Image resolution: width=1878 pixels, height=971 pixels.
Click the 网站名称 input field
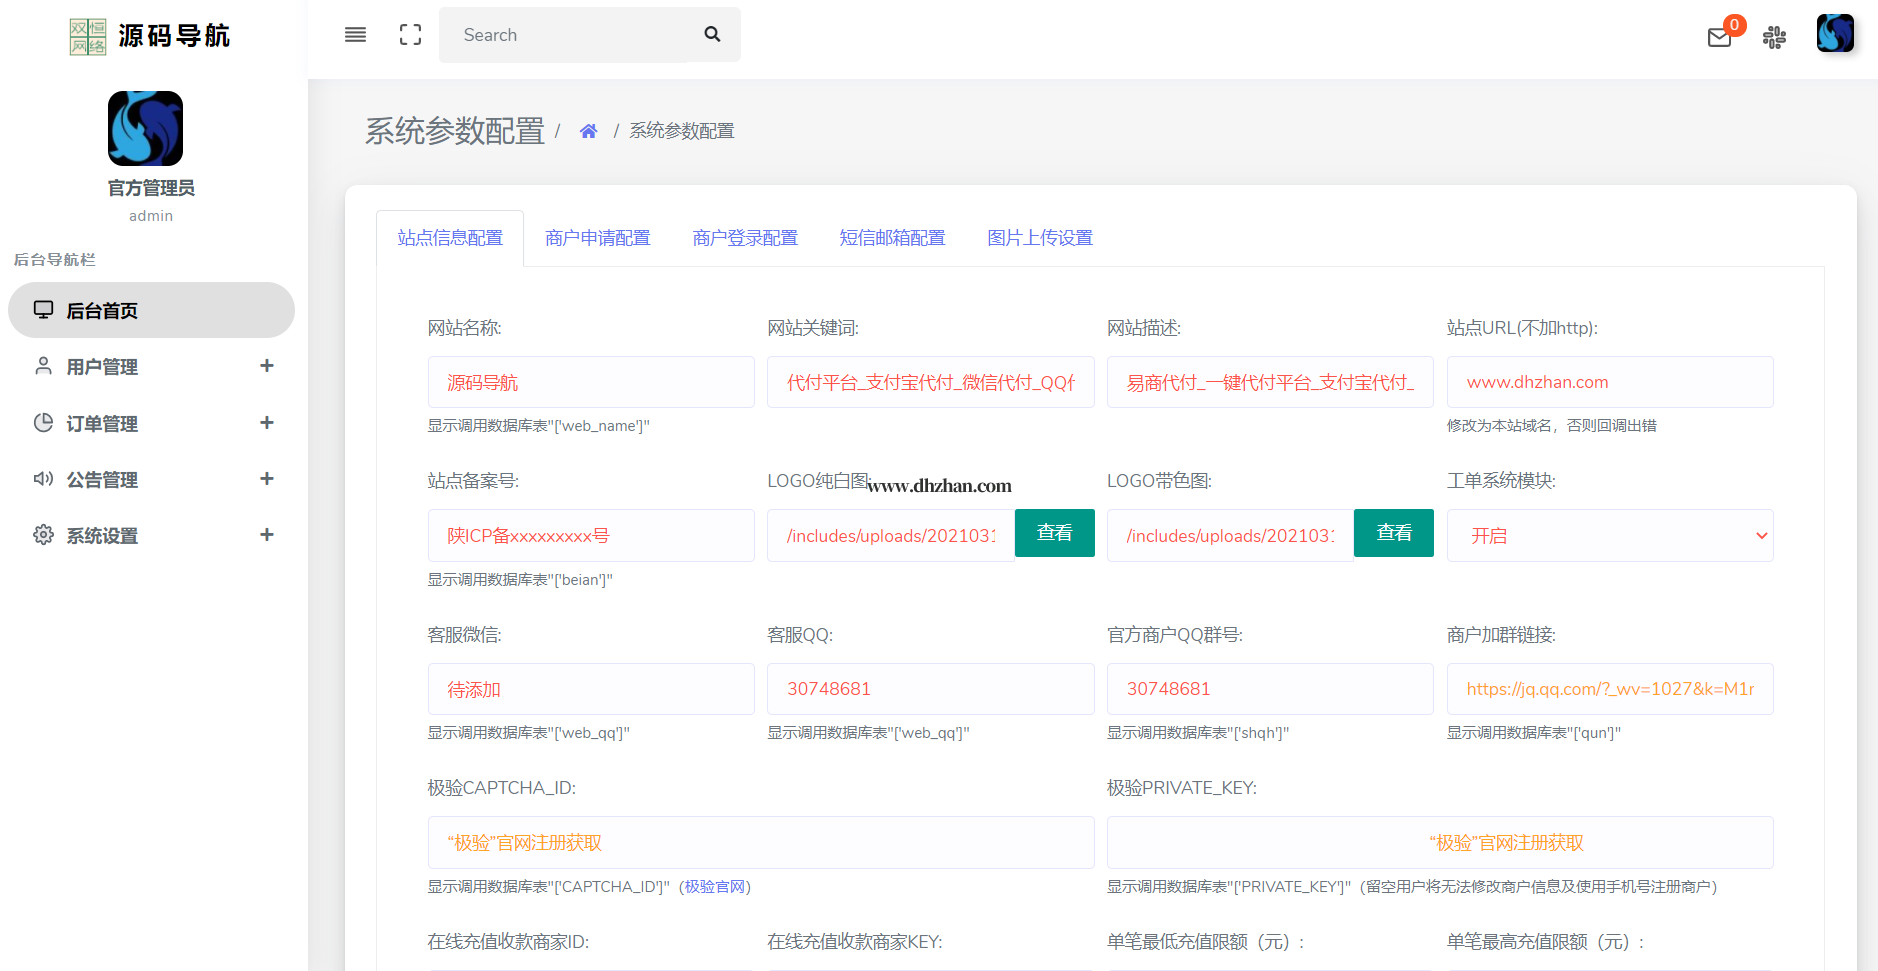click(591, 382)
